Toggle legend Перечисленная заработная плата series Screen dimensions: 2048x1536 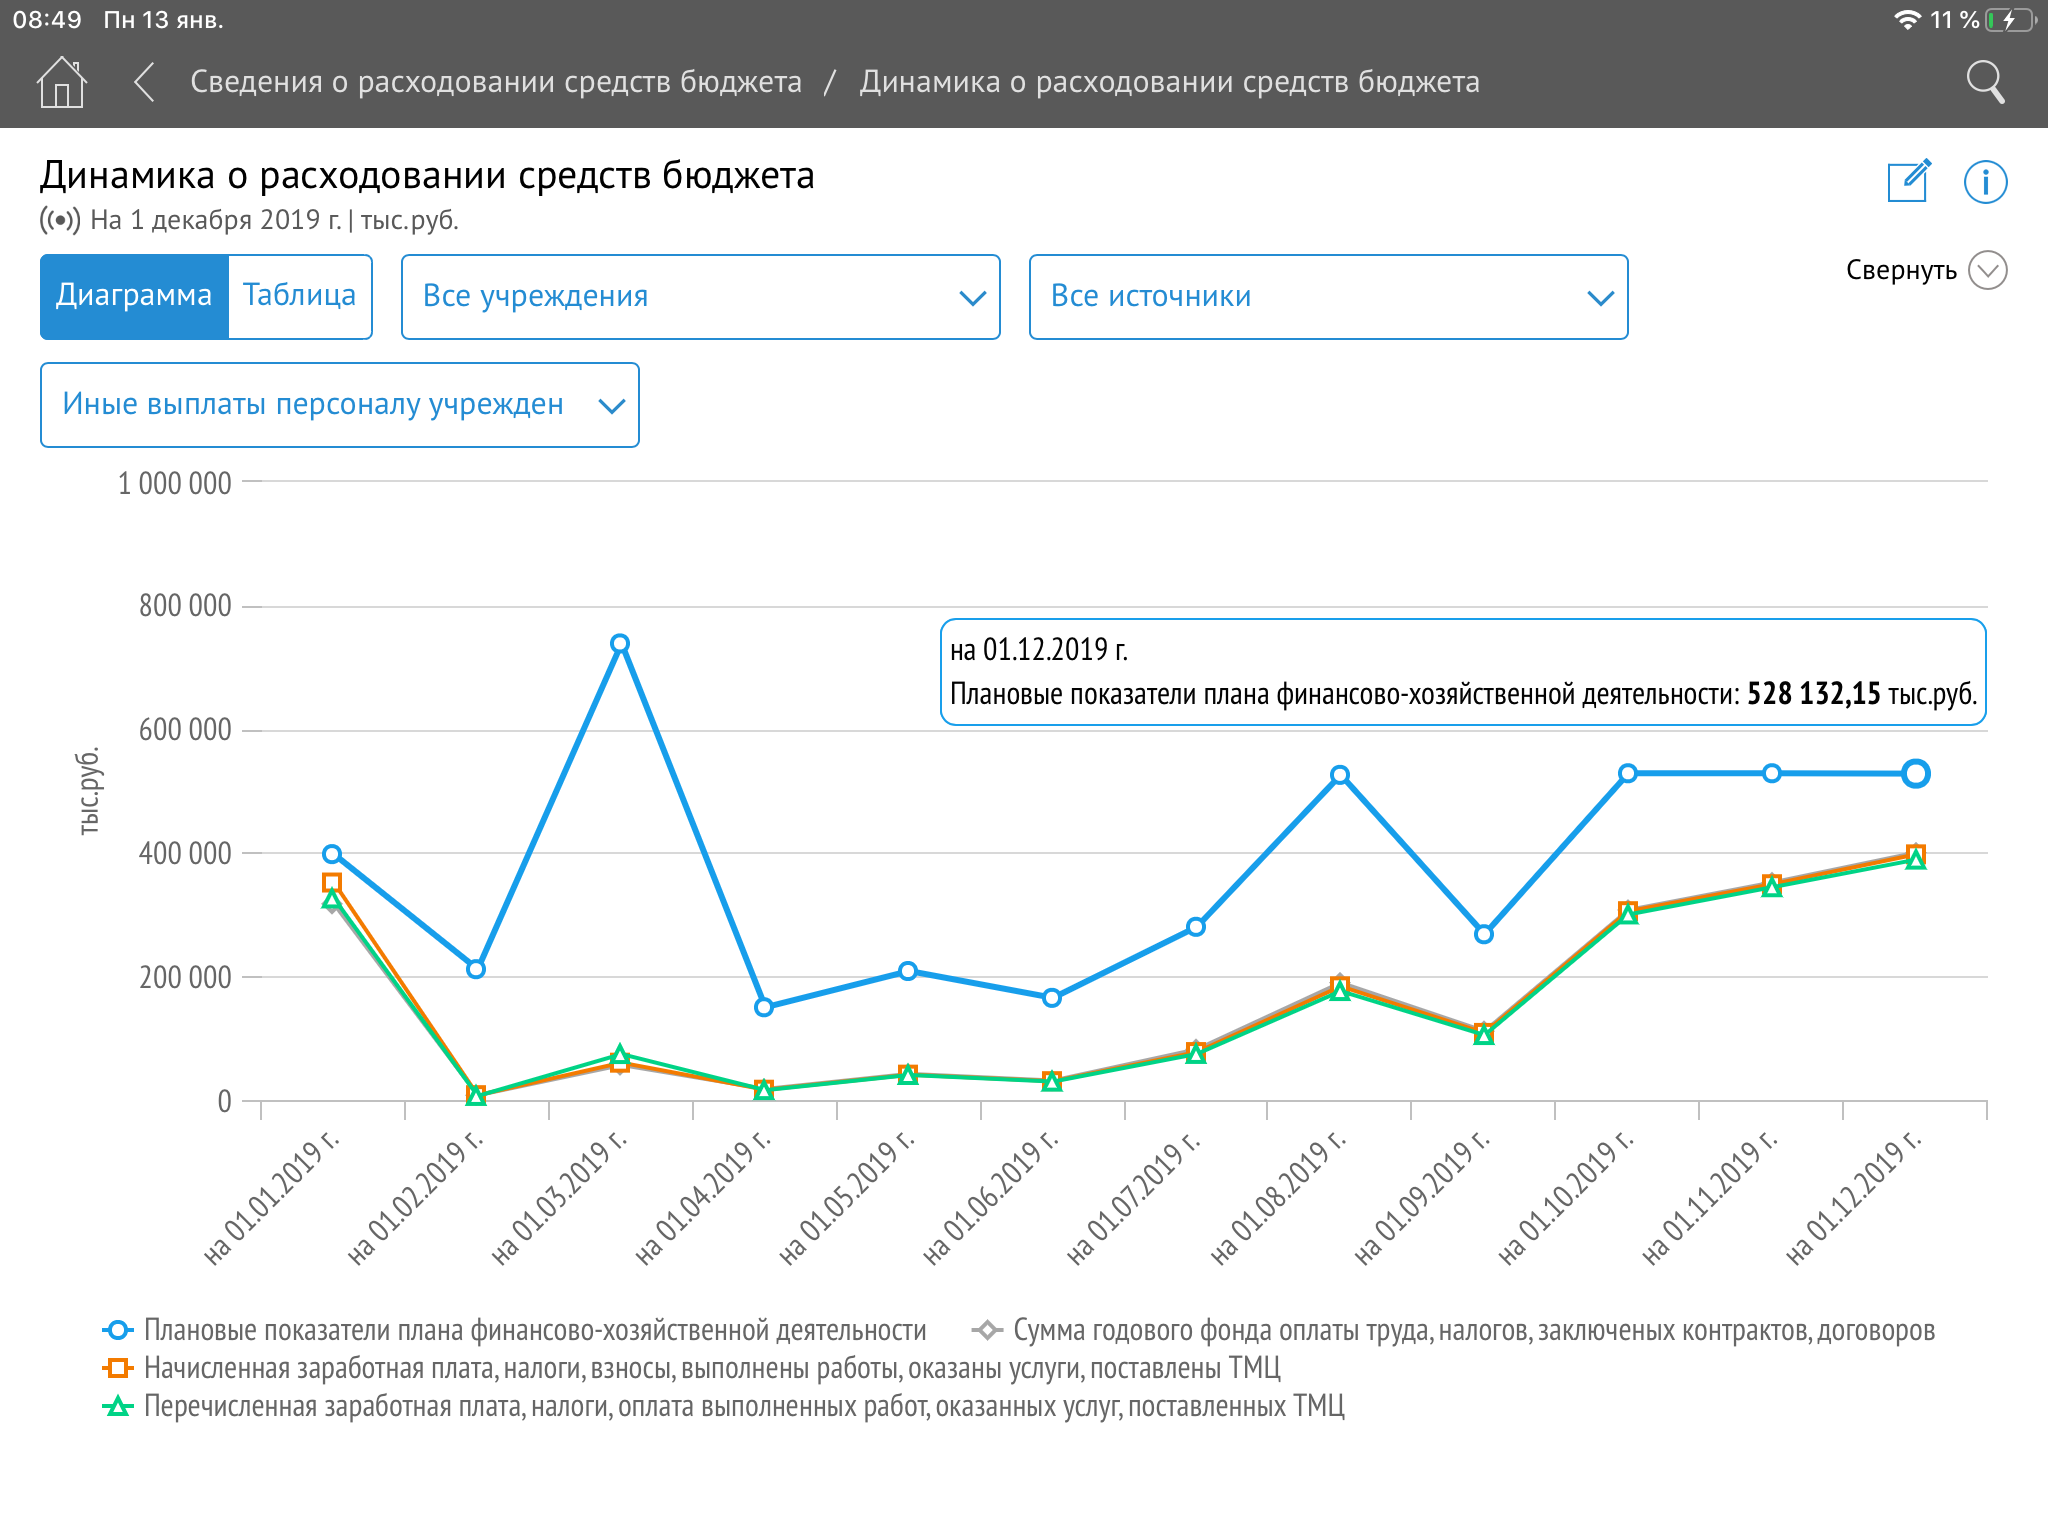(723, 1406)
